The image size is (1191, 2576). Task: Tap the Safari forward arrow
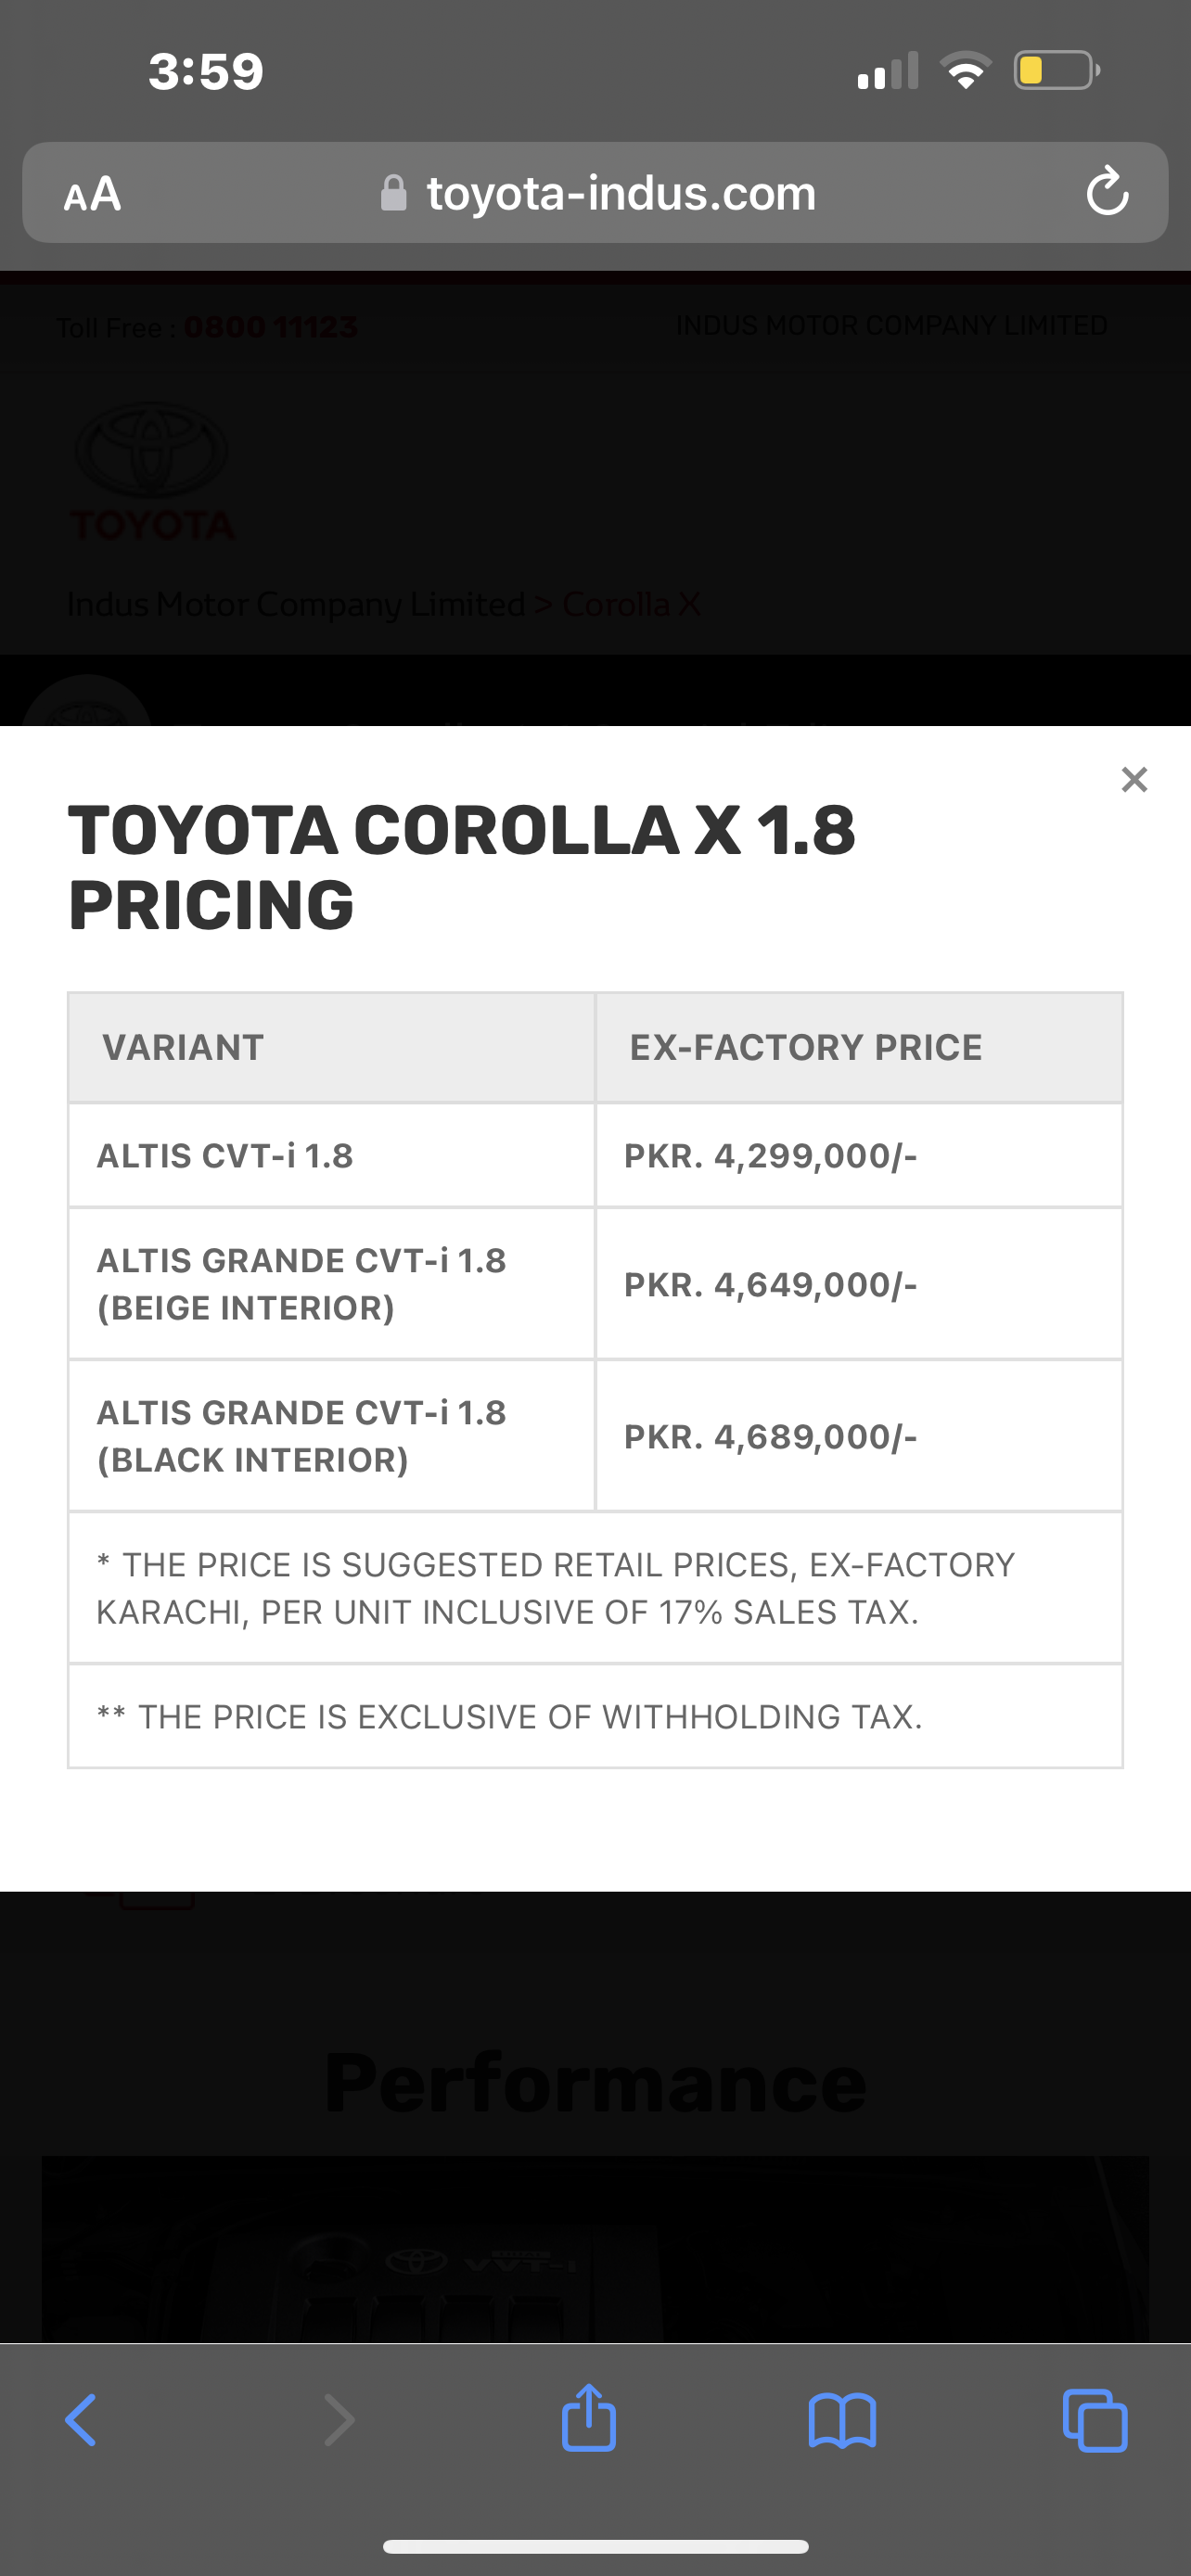(339, 2420)
